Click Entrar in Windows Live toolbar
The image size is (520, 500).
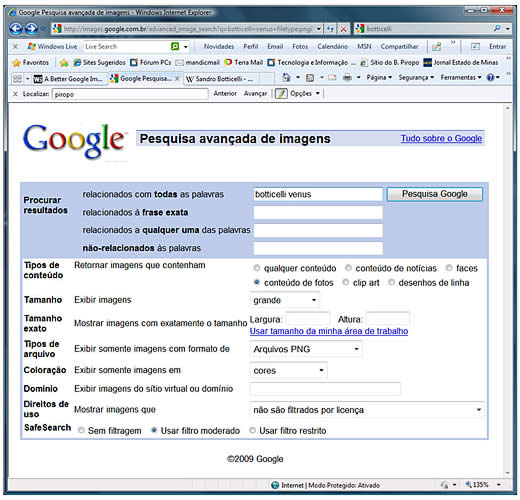coord(497,47)
